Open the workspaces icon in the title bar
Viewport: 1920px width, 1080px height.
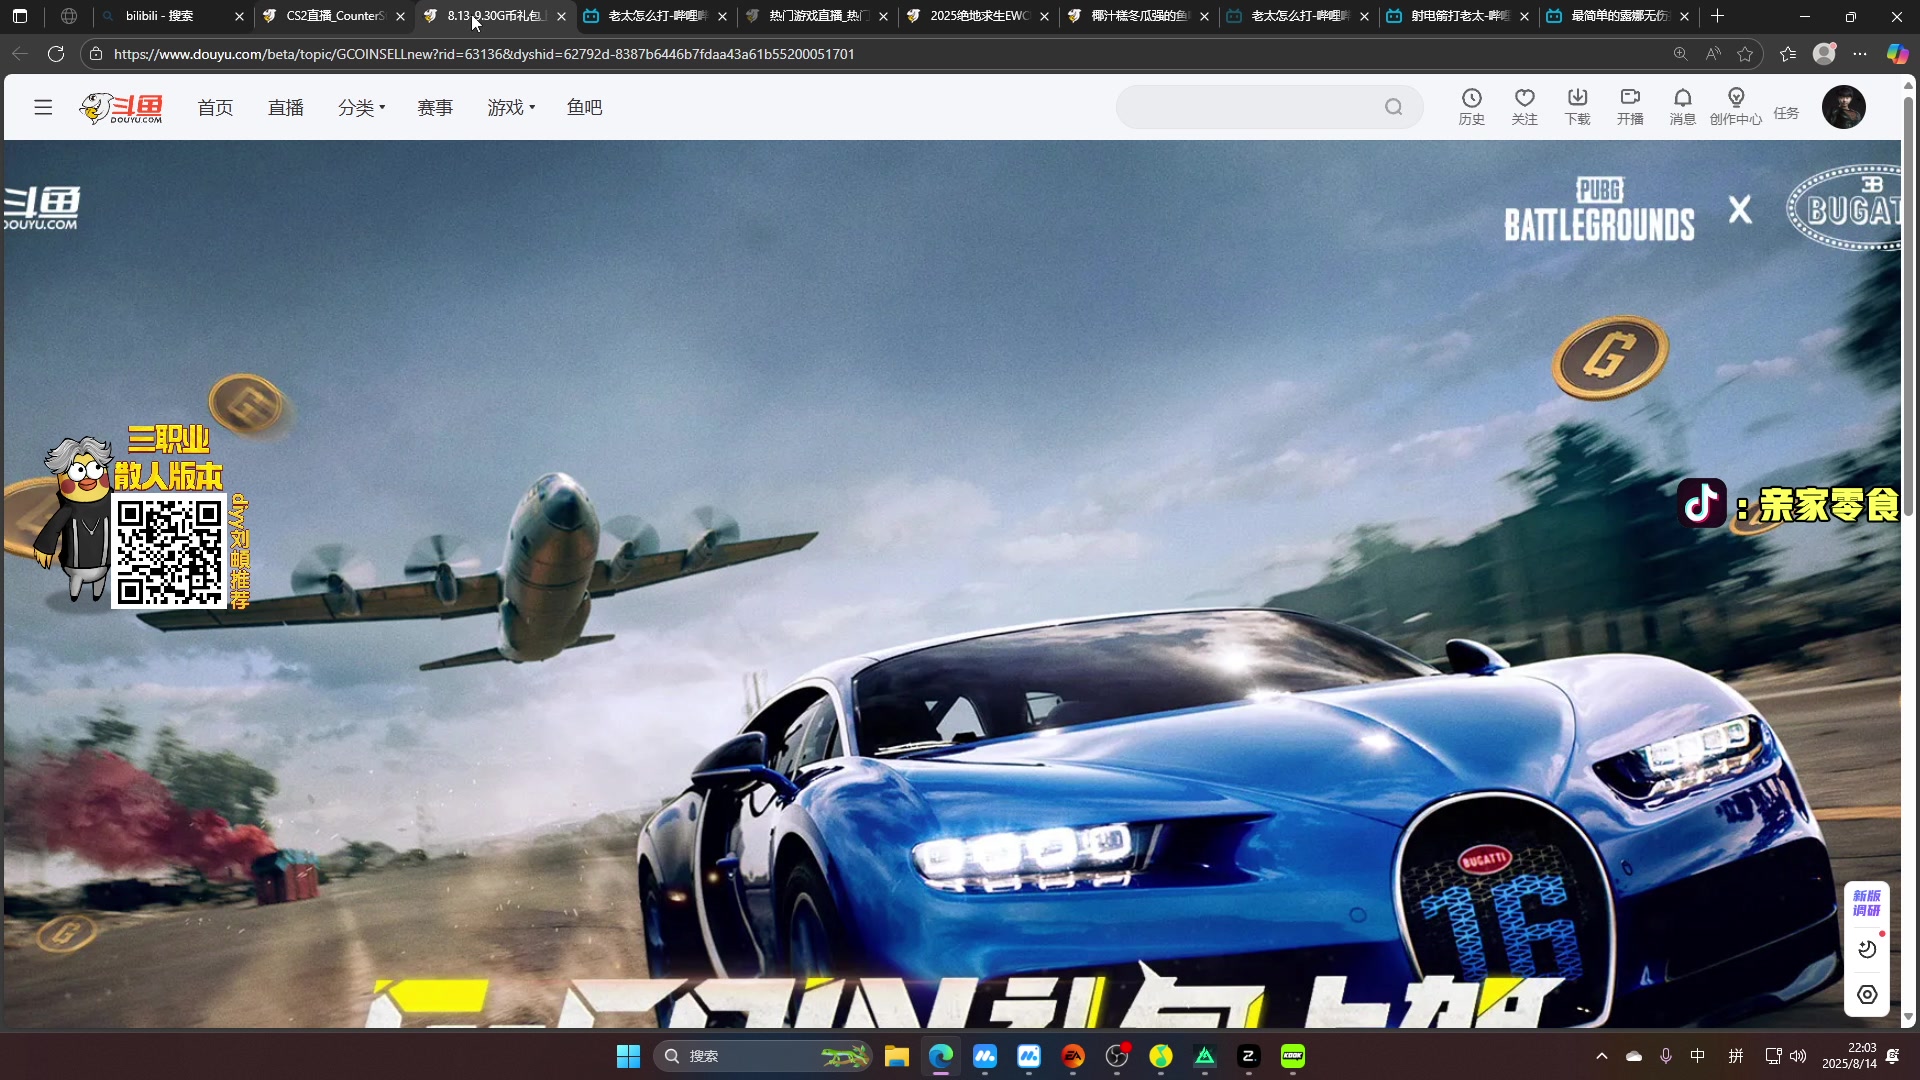pyautogui.click(x=69, y=16)
